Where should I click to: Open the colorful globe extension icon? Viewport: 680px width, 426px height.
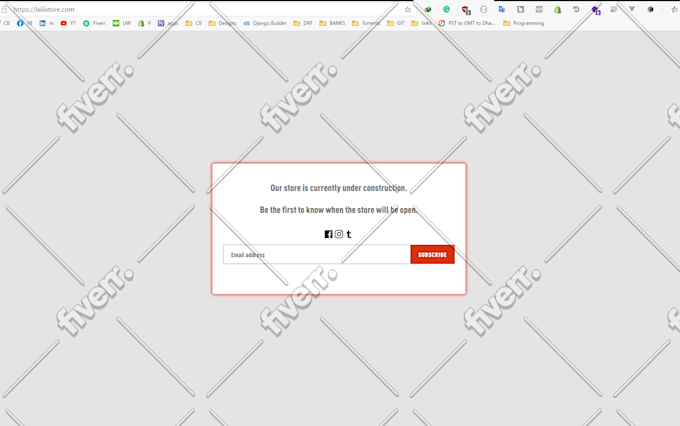pyautogui.click(x=428, y=9)
